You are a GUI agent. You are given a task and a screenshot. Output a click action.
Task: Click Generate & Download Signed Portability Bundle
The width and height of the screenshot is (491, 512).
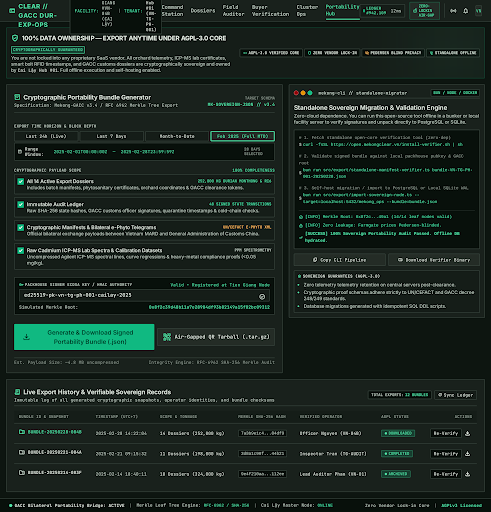(84, 337)
